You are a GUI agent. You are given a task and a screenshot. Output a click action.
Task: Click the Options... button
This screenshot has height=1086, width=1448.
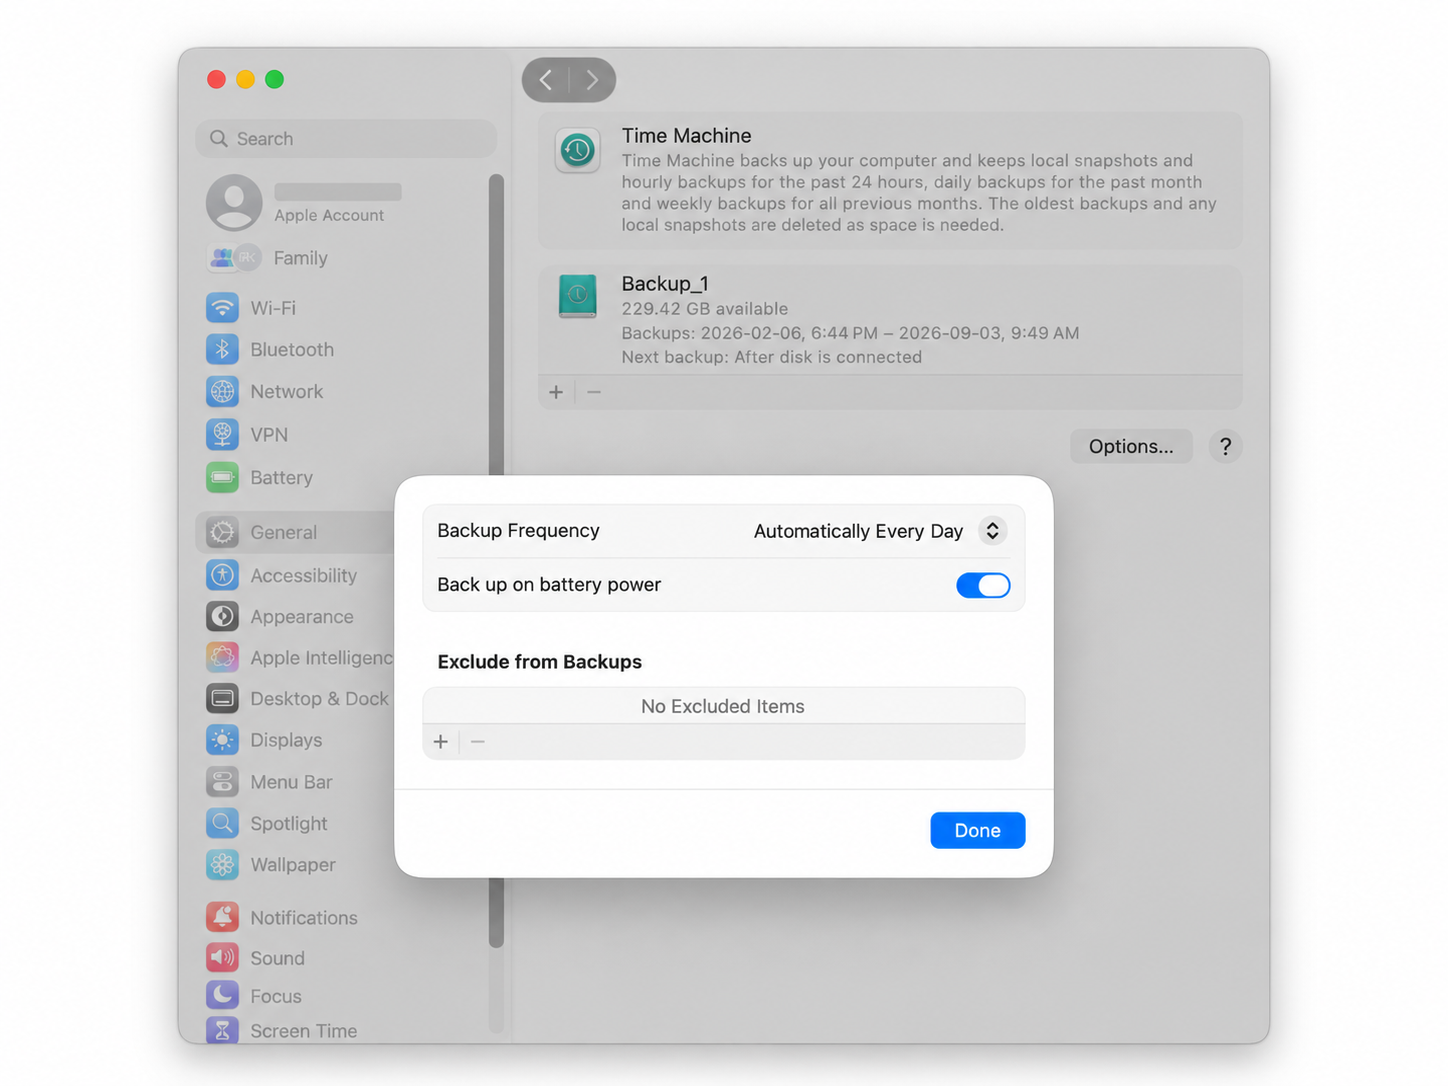(1131, 446)
